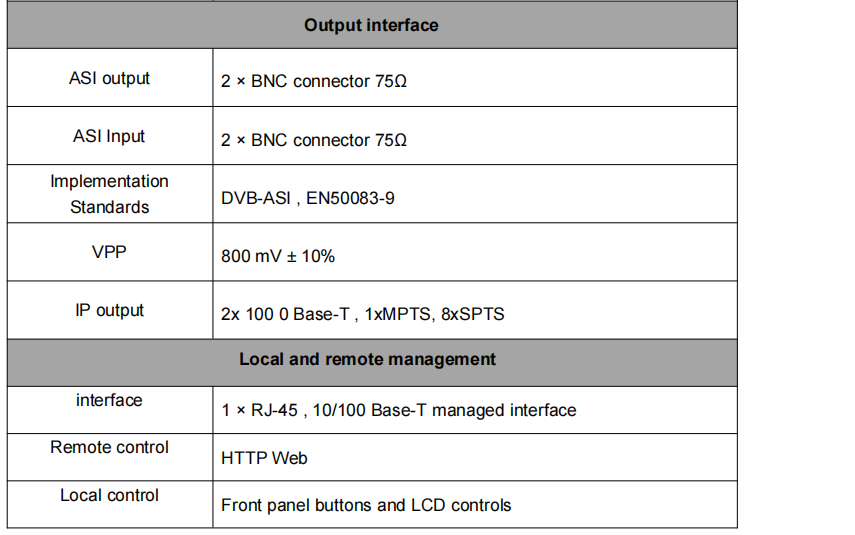Image resolution: width=855 pixels, height=535 pixels.
Task: Click the ASI output BNC connector value
Action: click(314, 81)
